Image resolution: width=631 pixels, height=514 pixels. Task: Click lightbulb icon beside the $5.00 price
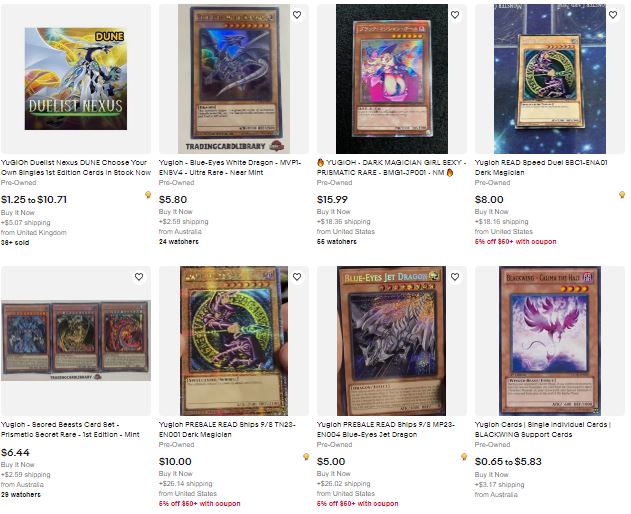[x=464, y=457]
